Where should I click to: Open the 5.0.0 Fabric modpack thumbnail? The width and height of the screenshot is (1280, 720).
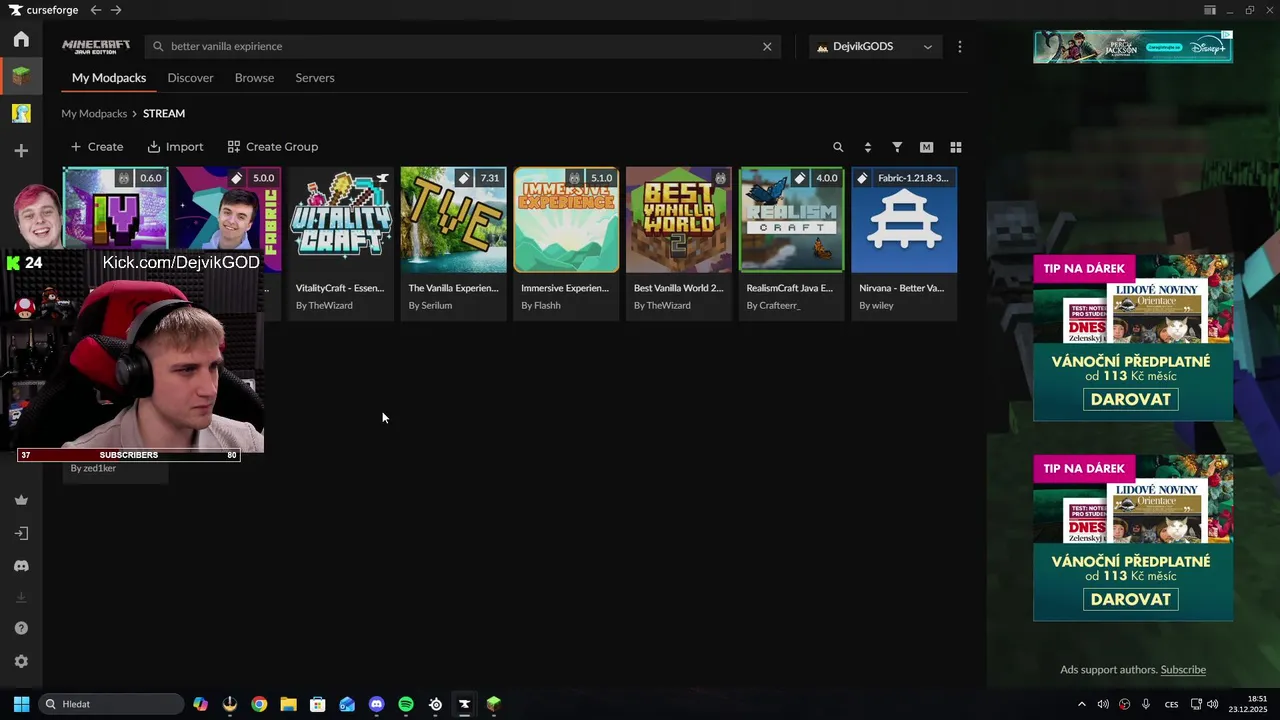click(x=228, y=219)
